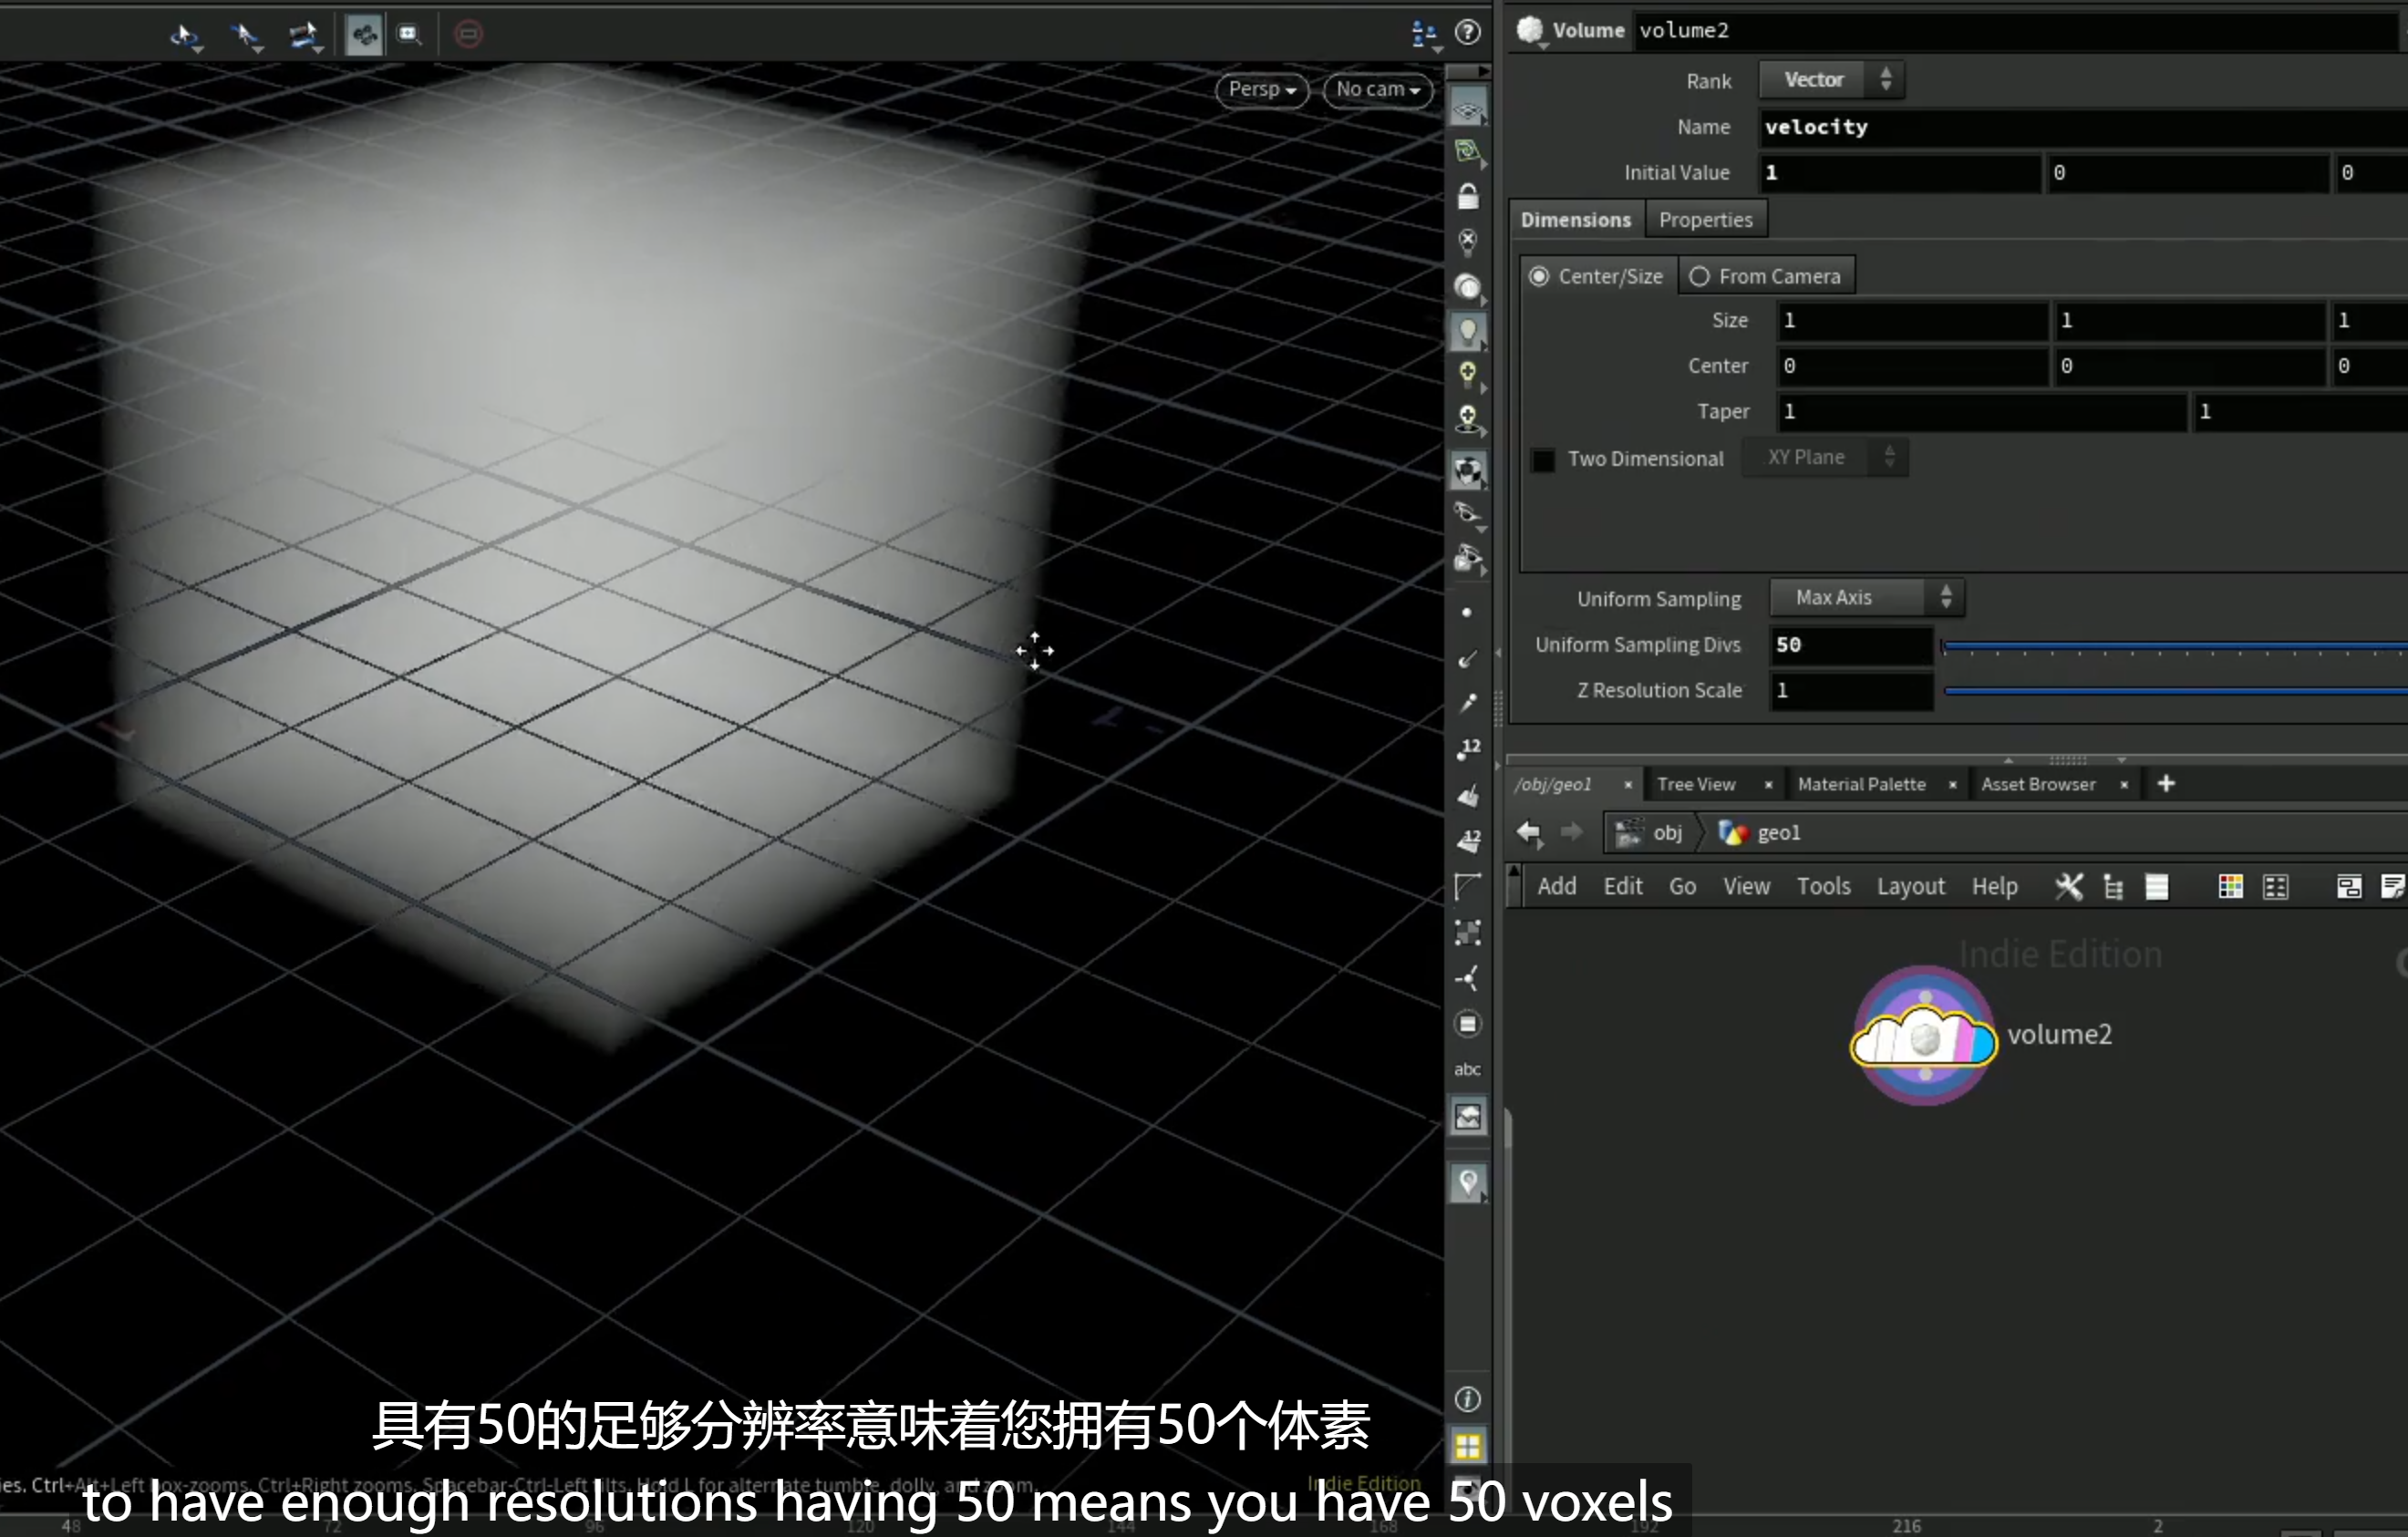Switch to the Properties tab
The height and width of the screenshot is (1537, 2408).
pyautogui.click(x=1705, y=219)
